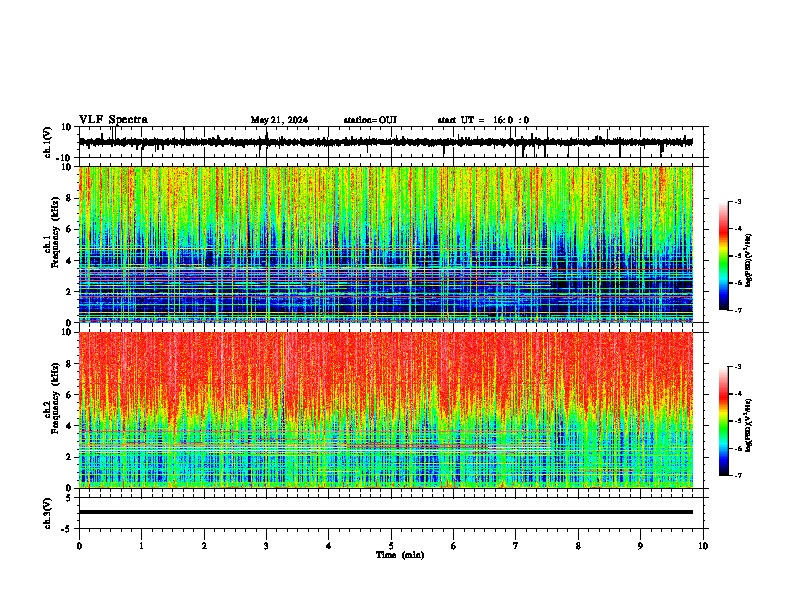Click the ch.1 'Frequency (kHz)' axis label
This screenshot has height=612, width=792.
pos(55,233)
